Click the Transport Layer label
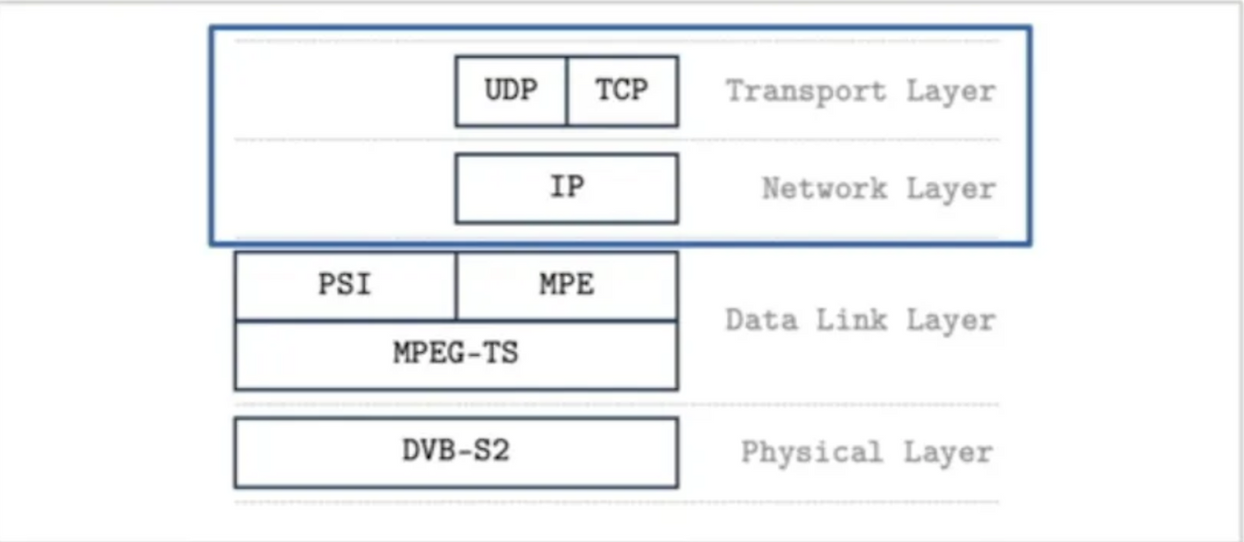 point(860,91)
